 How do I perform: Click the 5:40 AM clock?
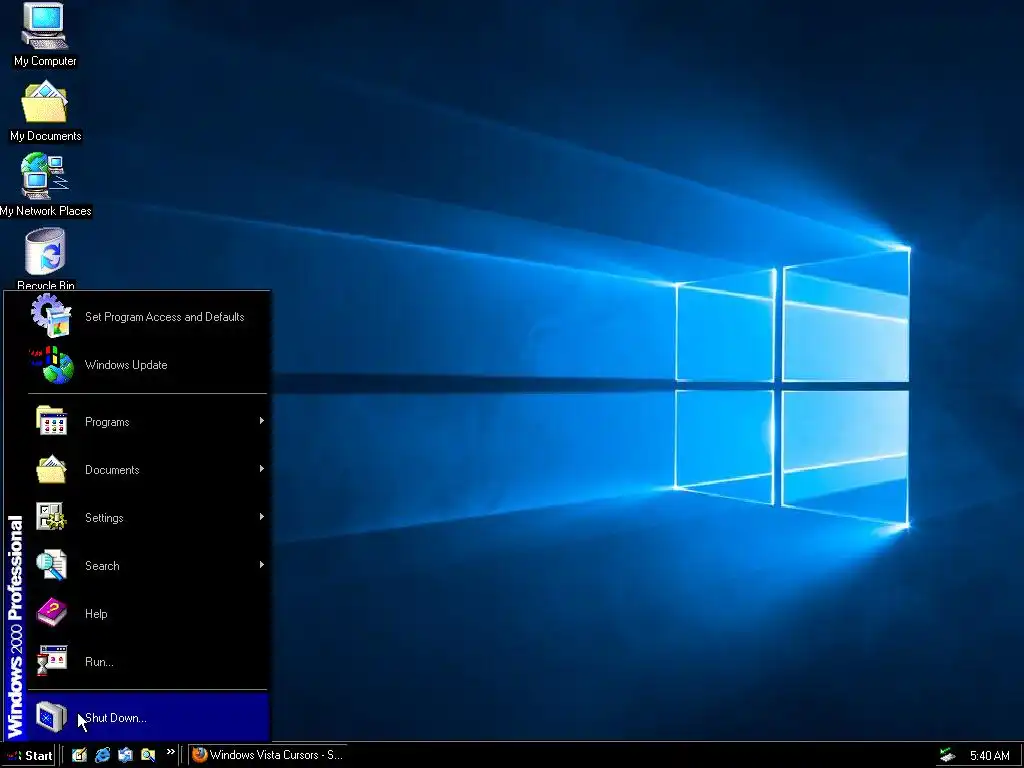tap(989, 756)
